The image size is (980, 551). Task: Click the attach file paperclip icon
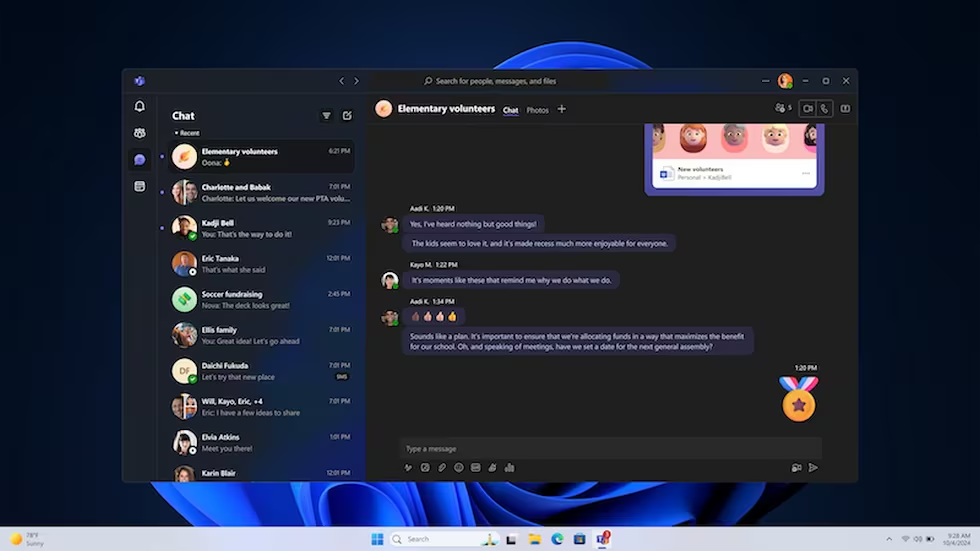pyautogui.click(x=442, y=468)
